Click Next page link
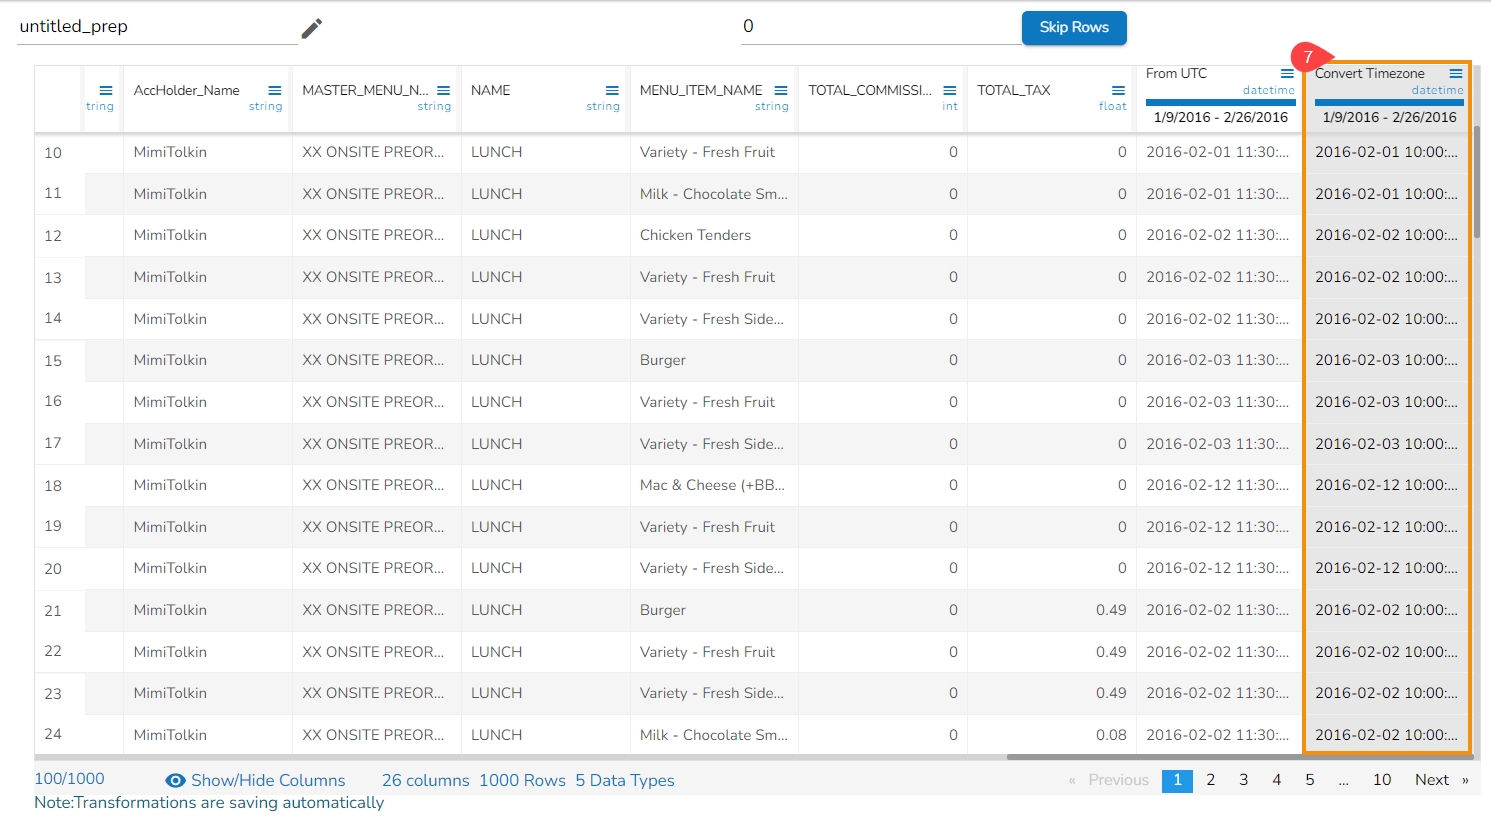 tap(1431, 780)
